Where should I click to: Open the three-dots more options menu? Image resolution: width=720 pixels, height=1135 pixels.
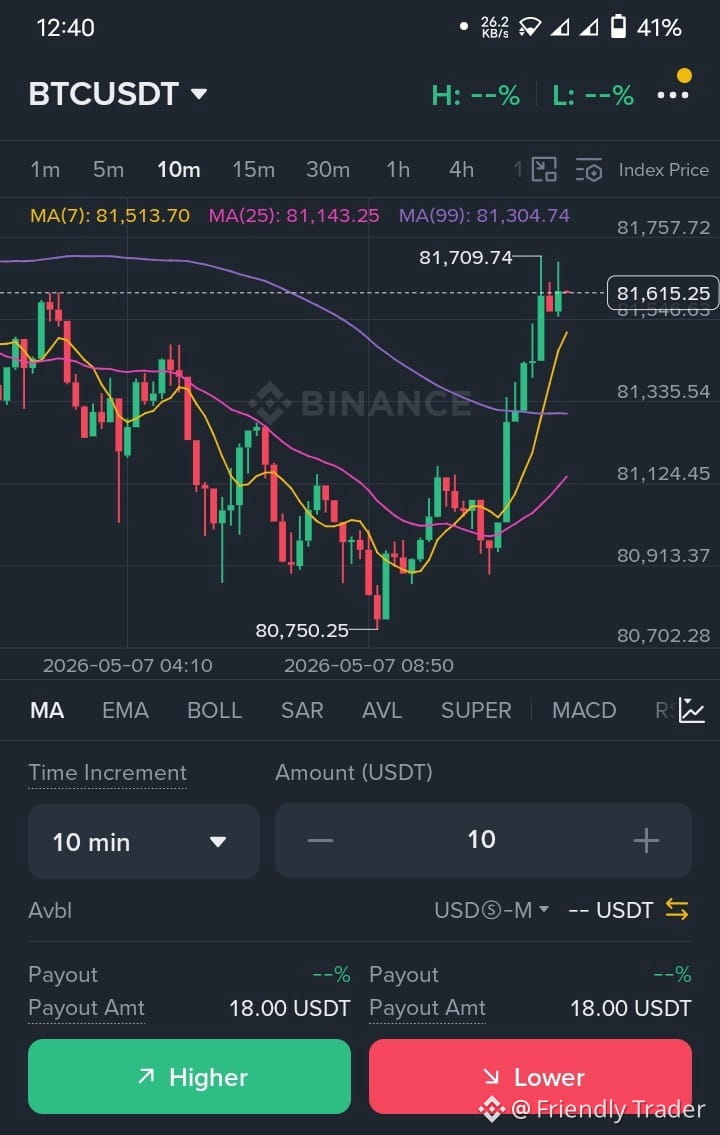[672, 95]
